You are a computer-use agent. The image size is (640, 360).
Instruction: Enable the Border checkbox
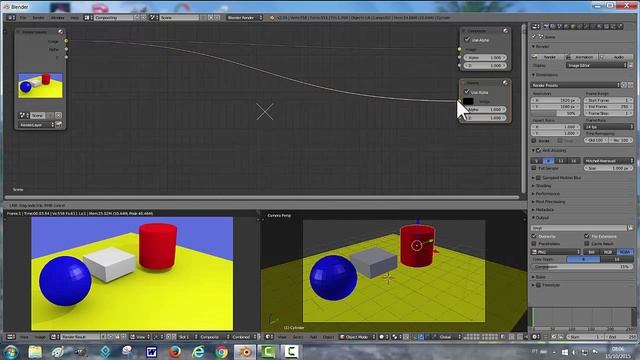click(534, 140)
